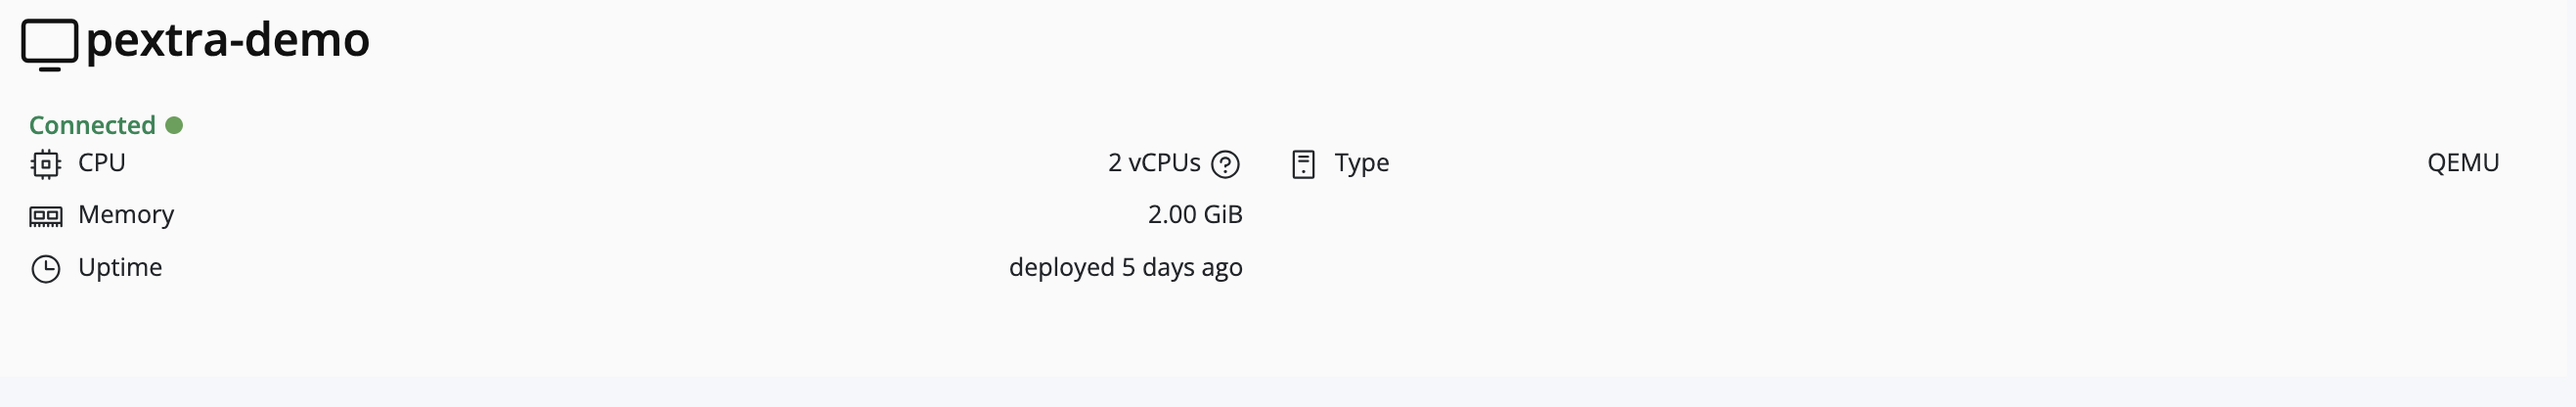Click the CPU chip icon

point(46,164)
